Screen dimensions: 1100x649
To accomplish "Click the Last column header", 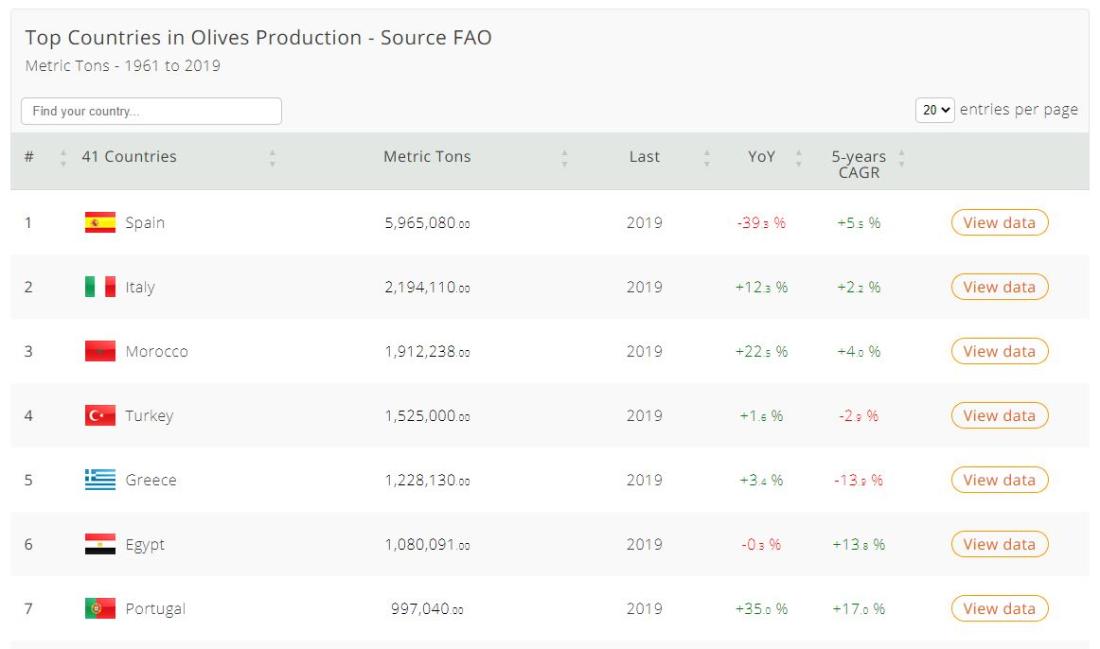I will click(644, 156).
